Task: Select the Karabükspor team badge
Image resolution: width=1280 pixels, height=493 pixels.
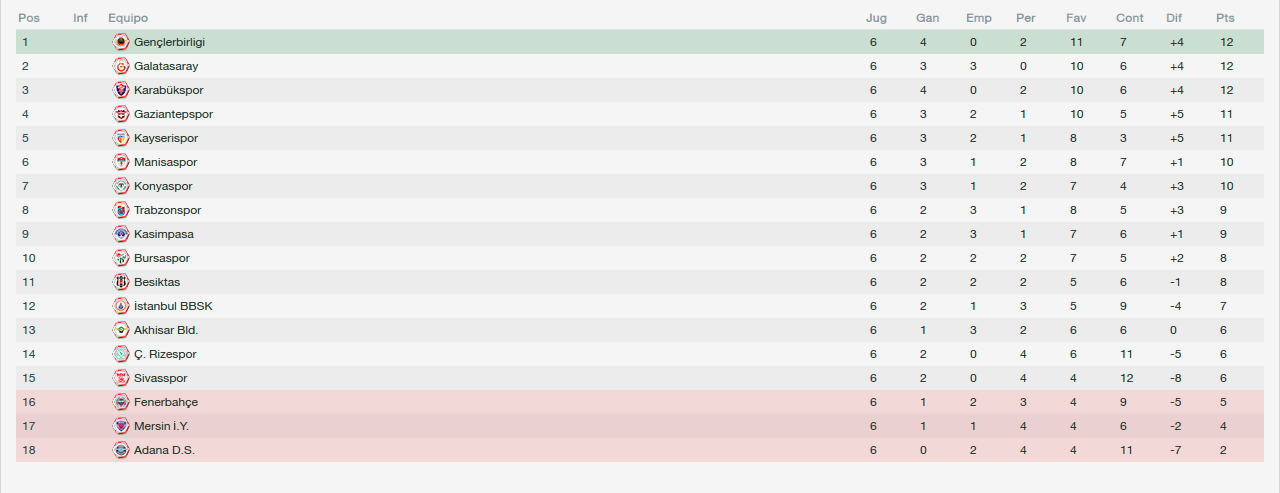Action: click(x=121, y=90)
